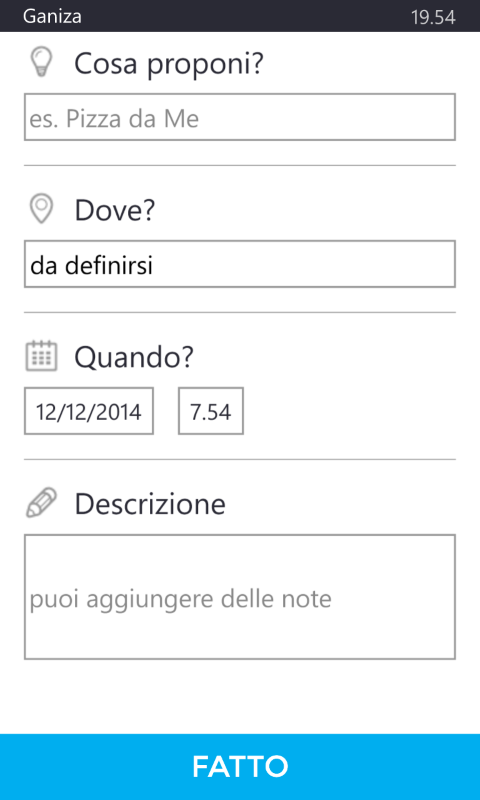Click the pencil icon beside Descrizione

(41, 503)
